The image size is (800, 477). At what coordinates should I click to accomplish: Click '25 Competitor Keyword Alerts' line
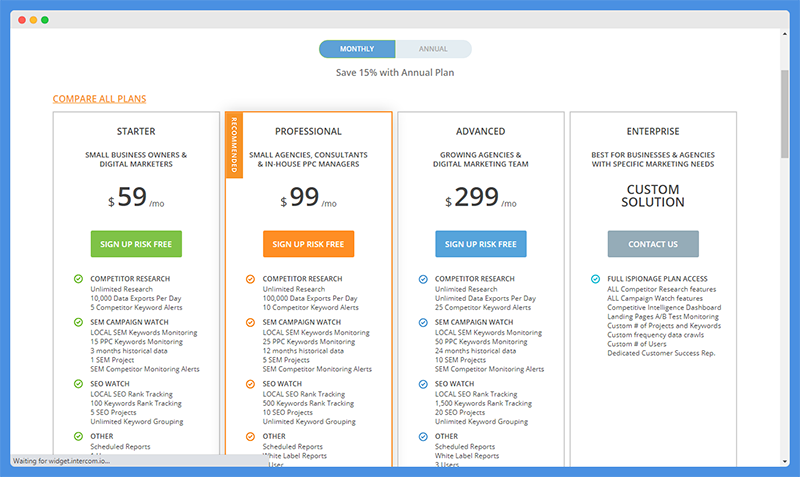(x=483, y=308)
